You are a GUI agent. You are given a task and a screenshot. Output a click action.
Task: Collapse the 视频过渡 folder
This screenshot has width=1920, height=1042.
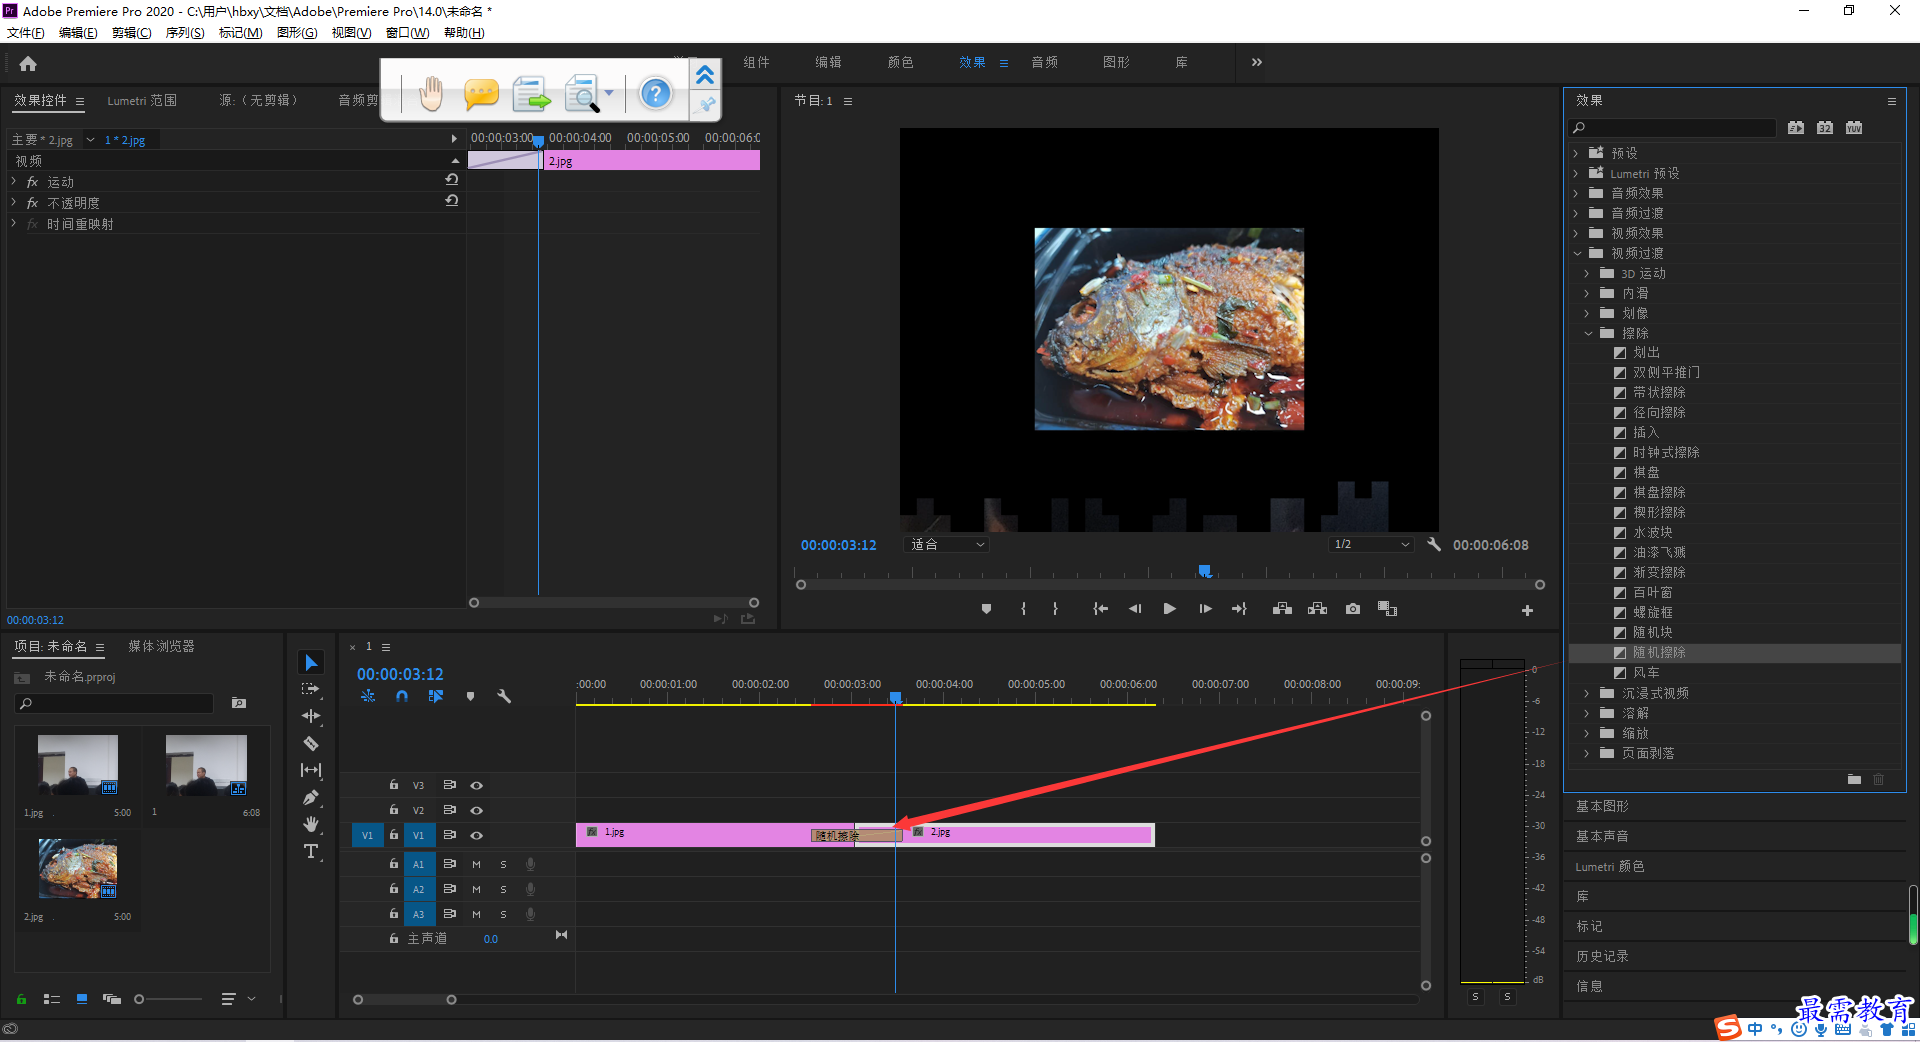(1577, 253)
